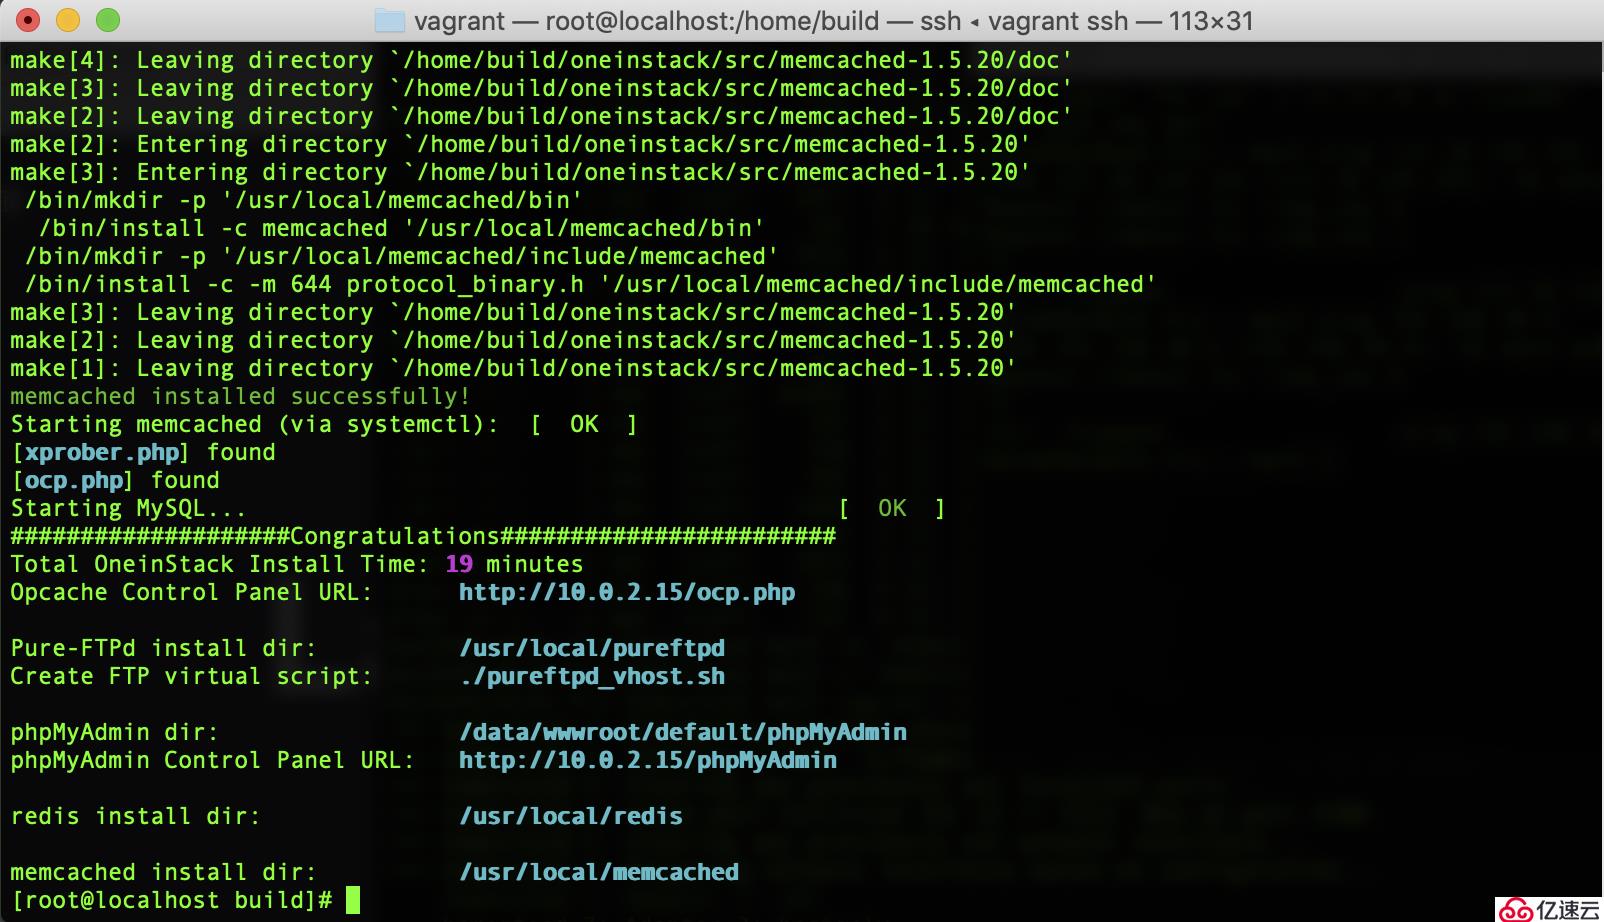This screenshot has height=922, width=1604.
Task: Click 'memcached install dir:' label
Action: click(163, 872)
